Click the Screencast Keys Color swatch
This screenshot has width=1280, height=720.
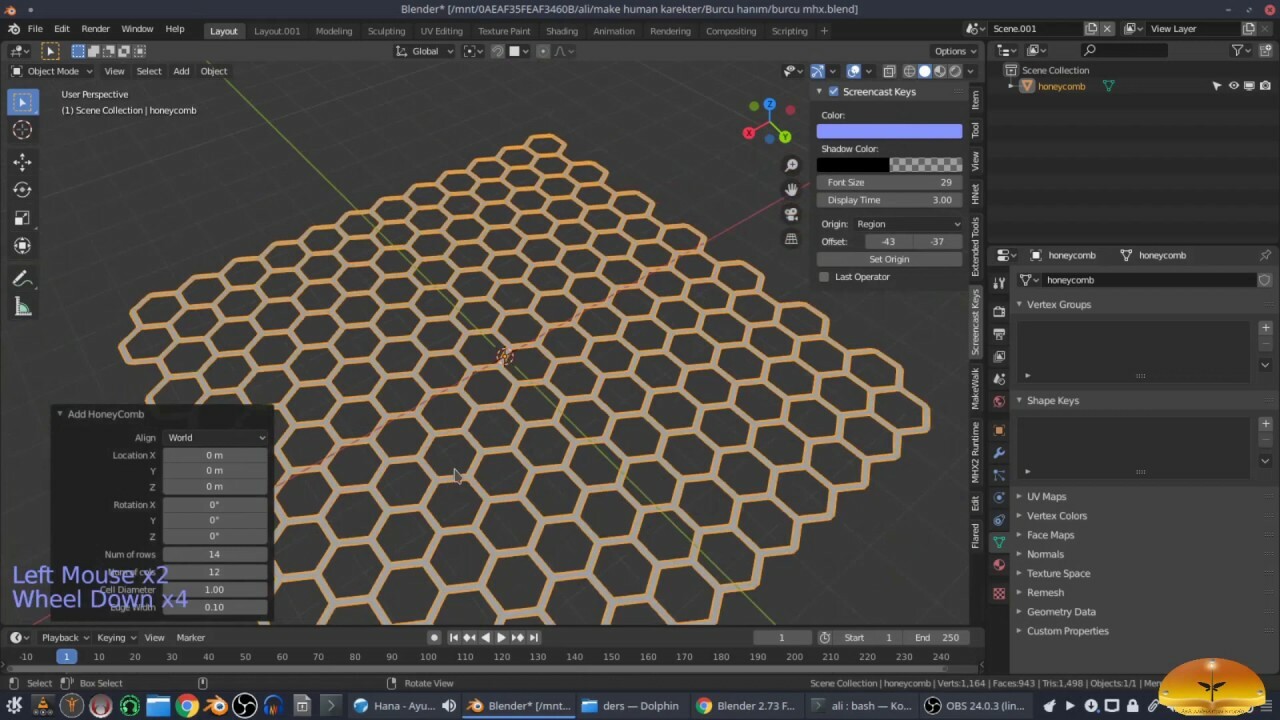point(889,130)
